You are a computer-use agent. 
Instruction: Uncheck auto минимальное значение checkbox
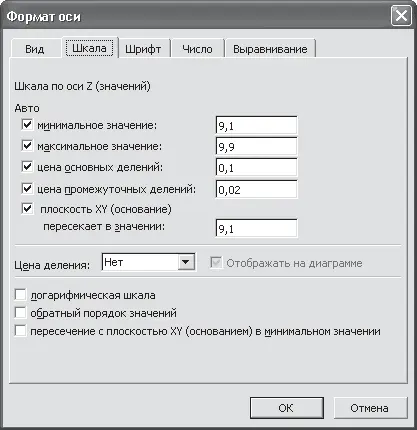(x=27, y=125)
